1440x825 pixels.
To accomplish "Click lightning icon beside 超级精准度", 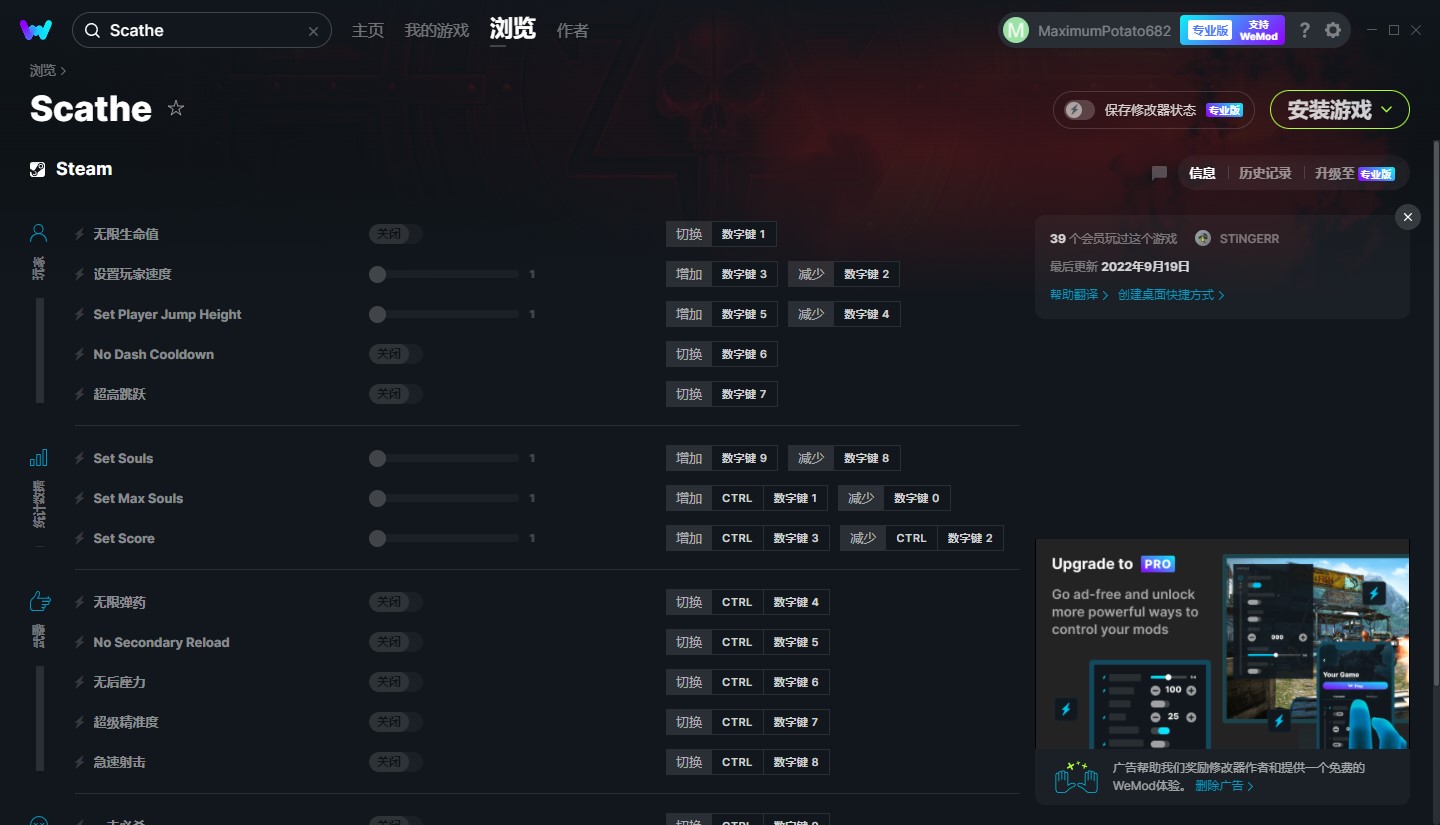I will coord(80,722).
